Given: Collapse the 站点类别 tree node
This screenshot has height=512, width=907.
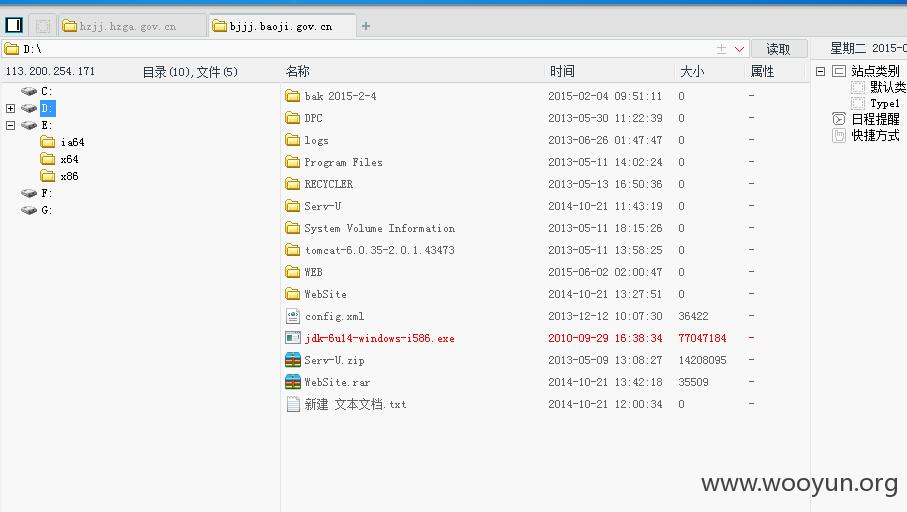Looking at the screenshot, I should [820, 71].
